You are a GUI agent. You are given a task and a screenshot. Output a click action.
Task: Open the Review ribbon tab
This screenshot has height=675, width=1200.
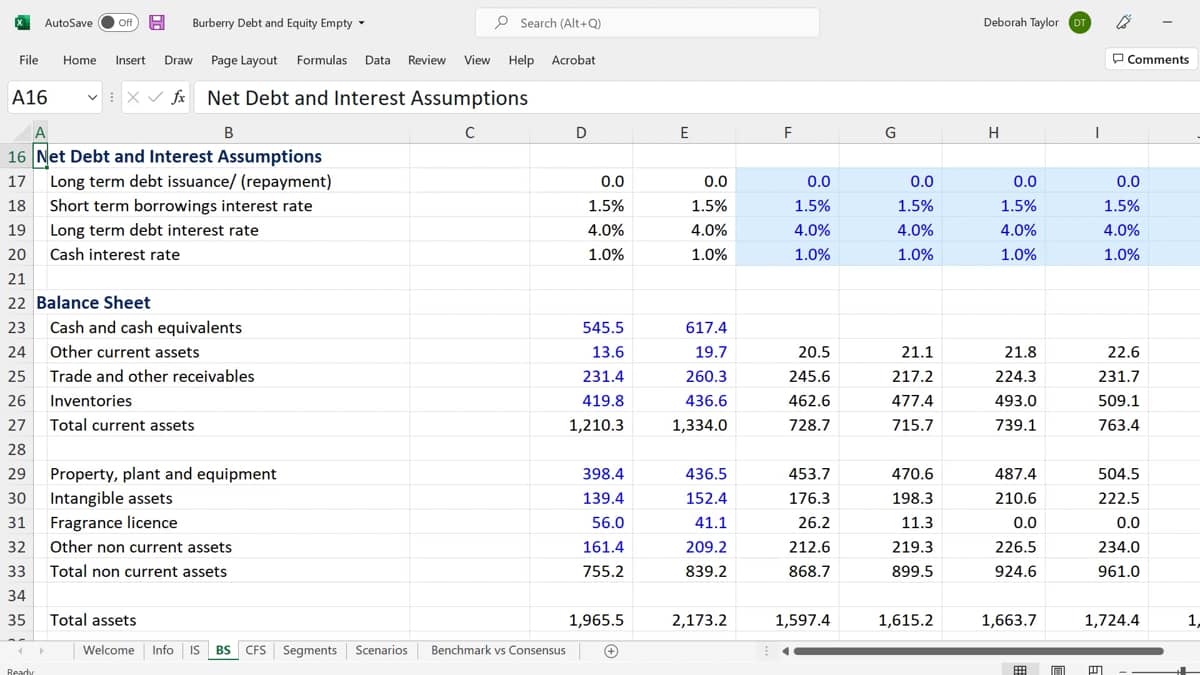click(x=426, y=60)
